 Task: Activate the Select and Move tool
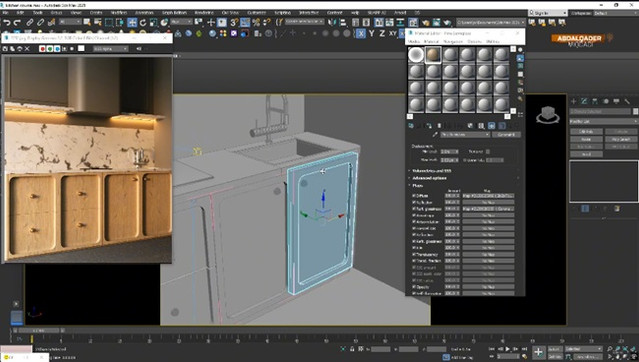coord(132,22)
